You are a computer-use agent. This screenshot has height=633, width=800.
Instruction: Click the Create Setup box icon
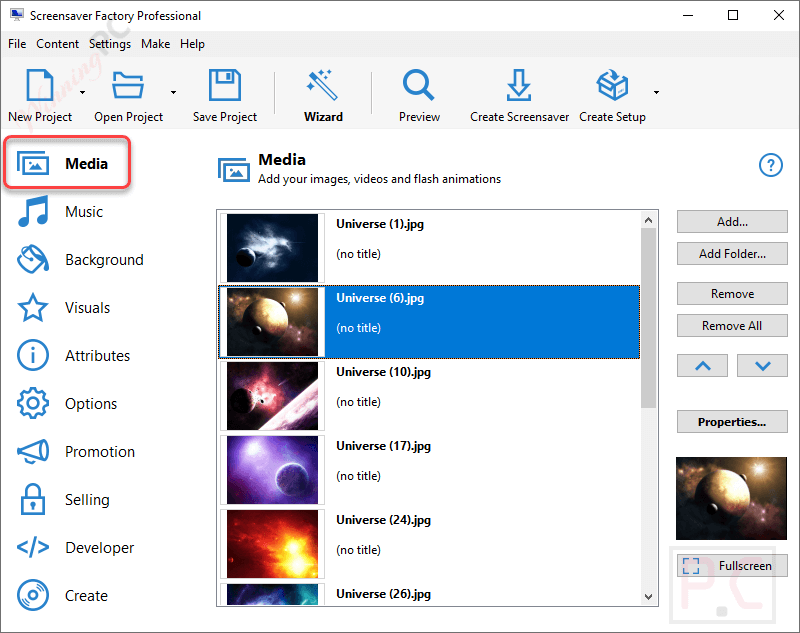[612, 85]
